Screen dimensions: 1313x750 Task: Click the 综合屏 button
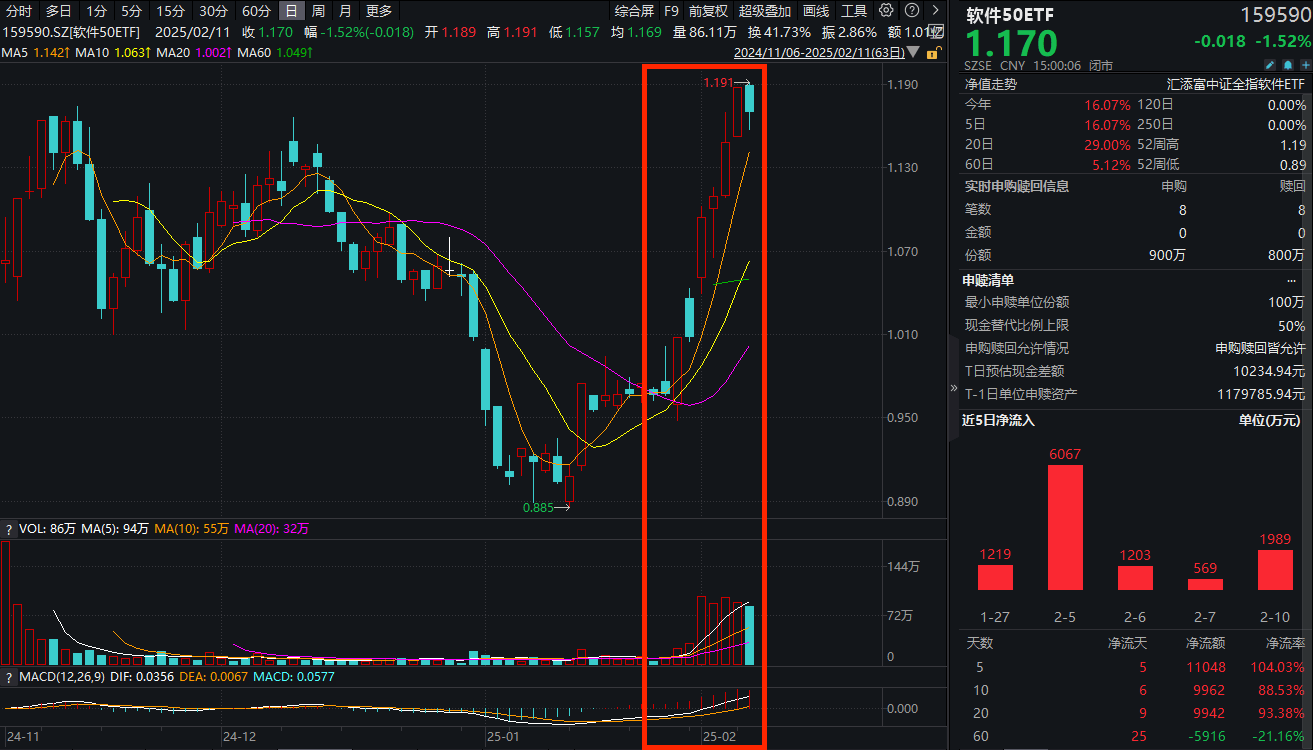click(x=634, y=11)
